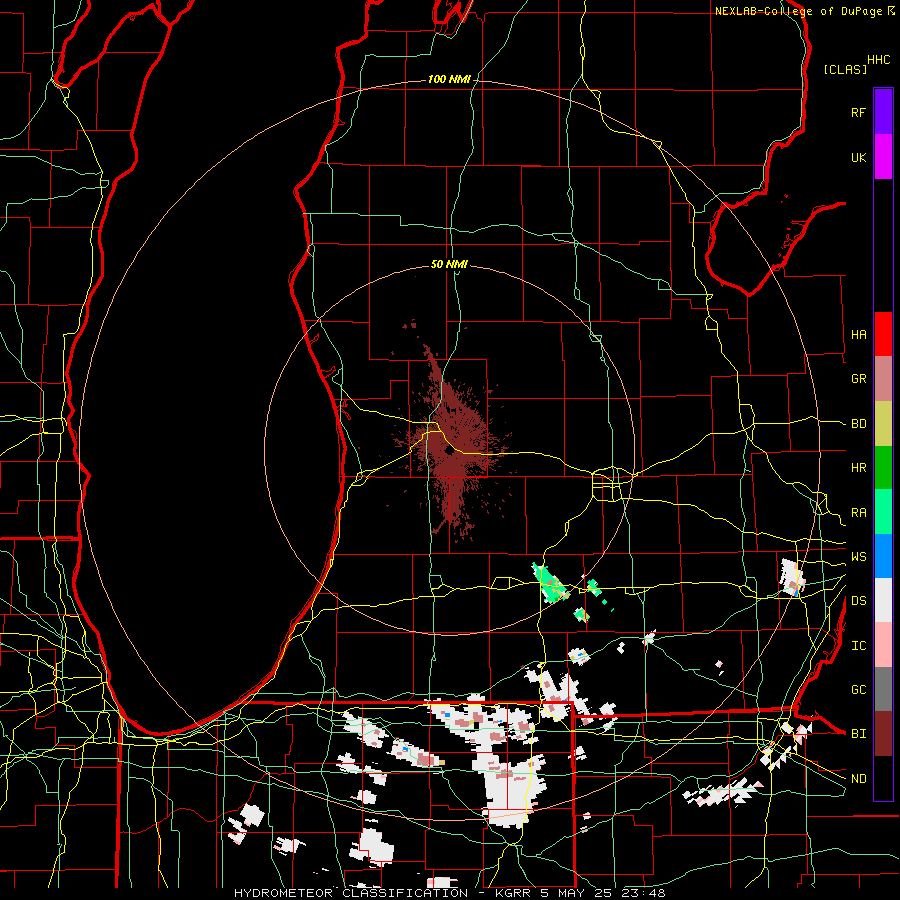Image resolution: width=900 pixels, height=900 pixels.
Task: Click the BD legend label
Action: pos(858,424)
